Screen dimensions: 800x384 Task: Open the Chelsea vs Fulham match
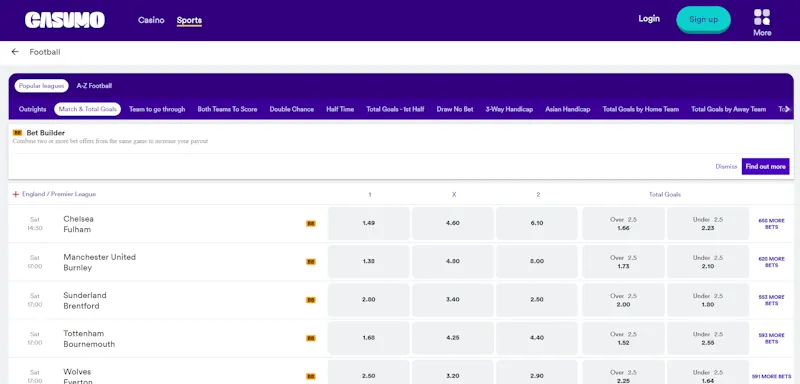[79, 224]
